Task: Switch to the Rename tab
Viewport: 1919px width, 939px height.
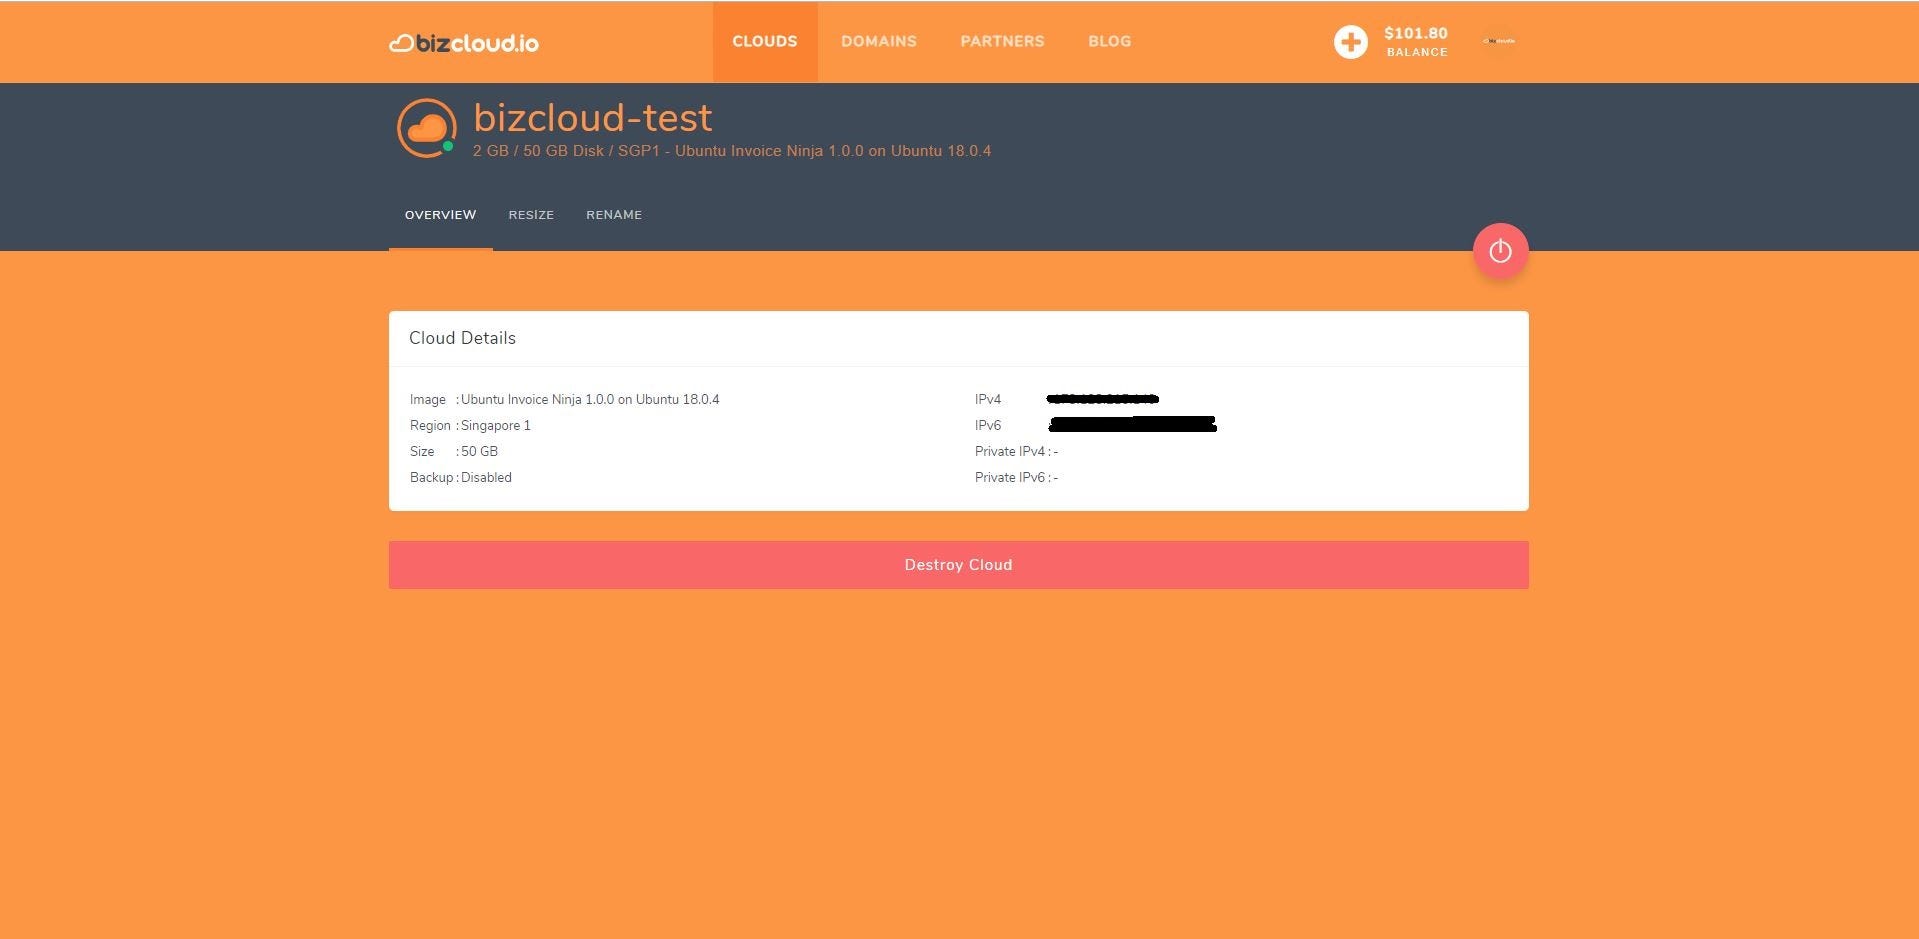Action: coord(614,215)
